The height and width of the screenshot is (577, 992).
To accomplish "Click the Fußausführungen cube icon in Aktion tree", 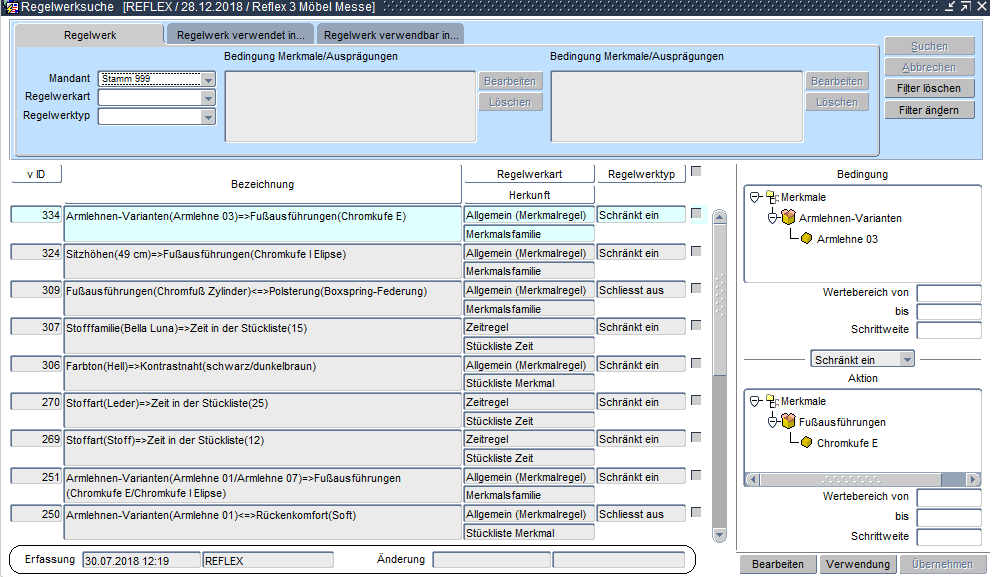I will pyautogui.click(x=788, y=422).
